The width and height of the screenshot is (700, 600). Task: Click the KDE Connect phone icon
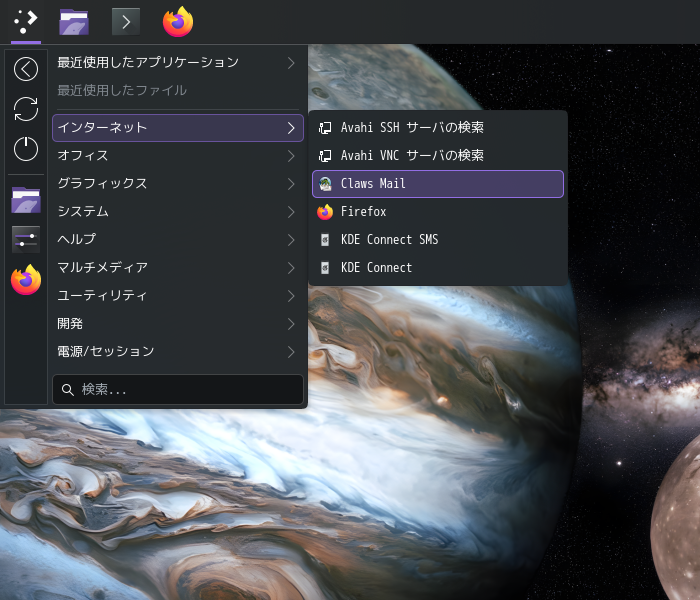coord(325,268)
